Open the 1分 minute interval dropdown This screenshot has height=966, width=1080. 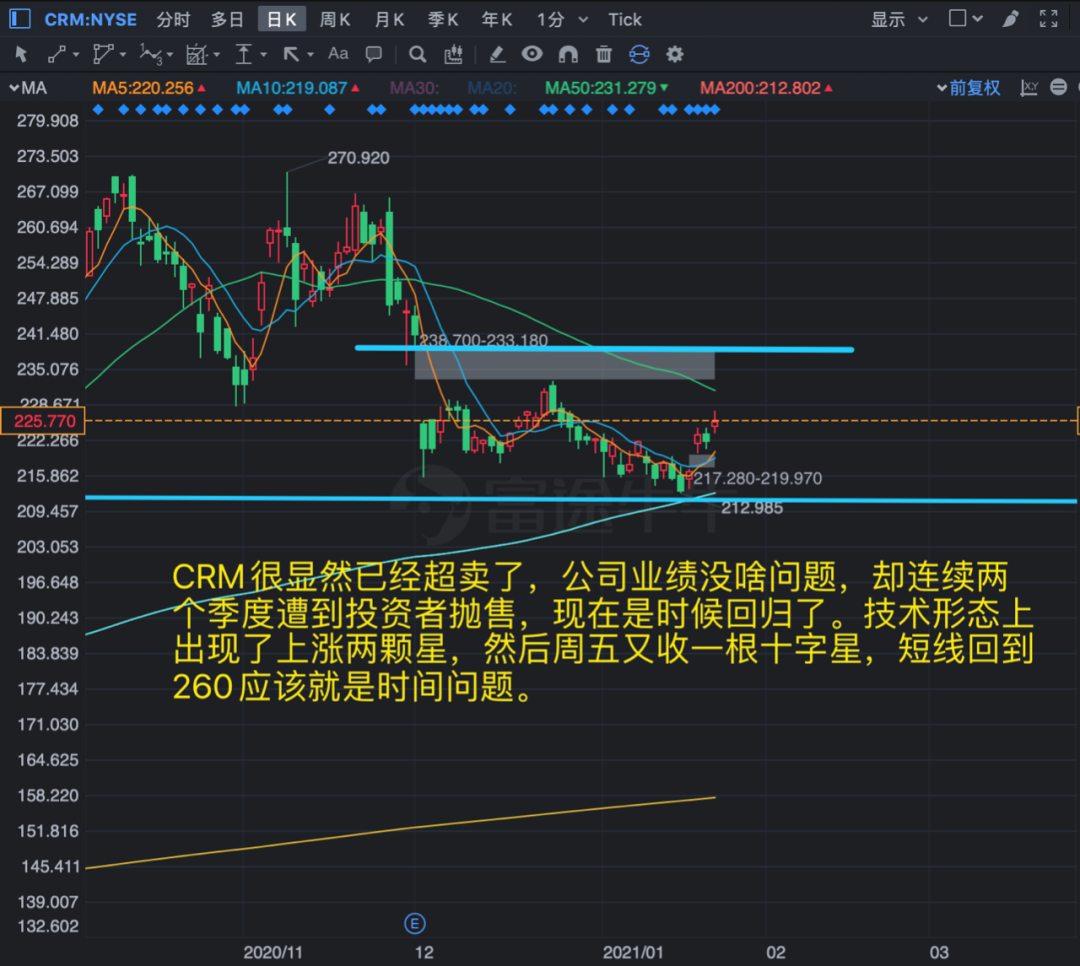(x=563, y=19)
